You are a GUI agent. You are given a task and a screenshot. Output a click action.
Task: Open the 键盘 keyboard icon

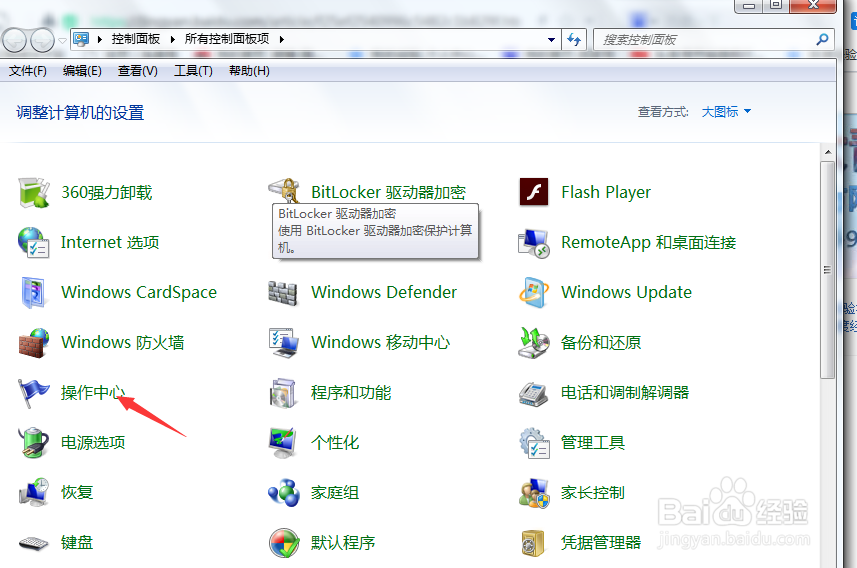pos(34,543)
